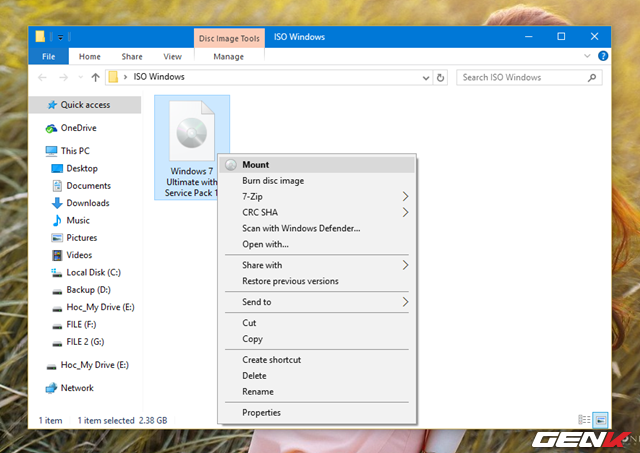Open Pictures folder in sidebar

tap(82, 238)
